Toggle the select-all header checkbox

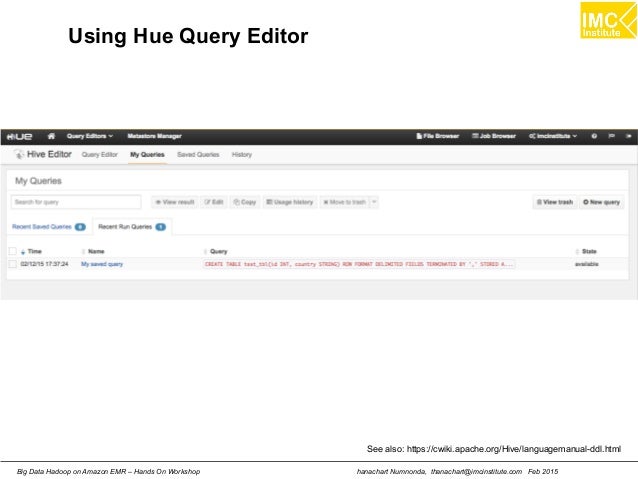13,251
